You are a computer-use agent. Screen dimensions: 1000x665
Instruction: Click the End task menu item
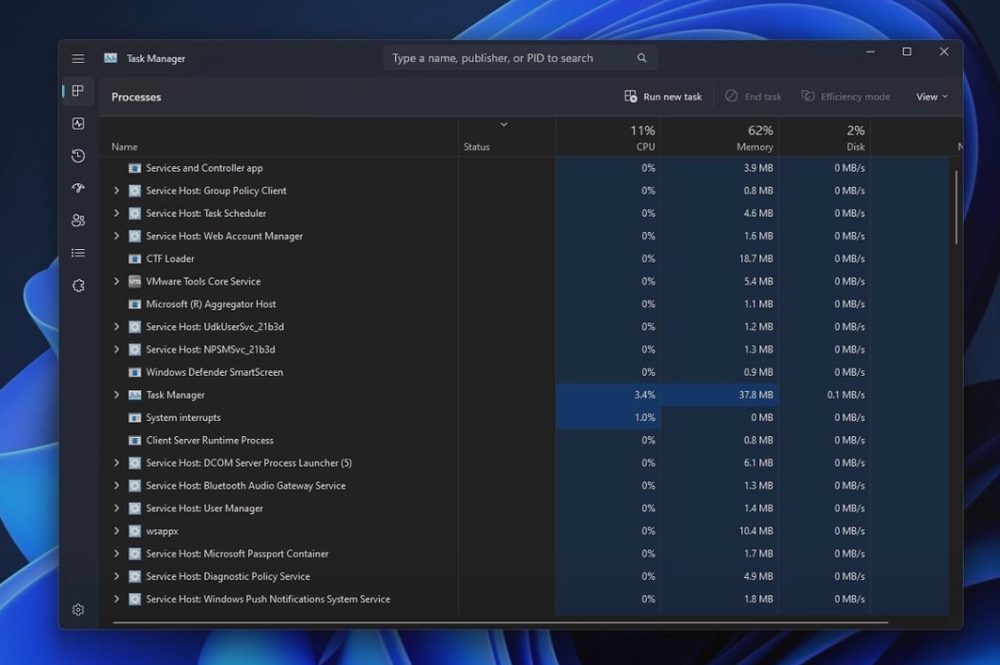[753, 96]
